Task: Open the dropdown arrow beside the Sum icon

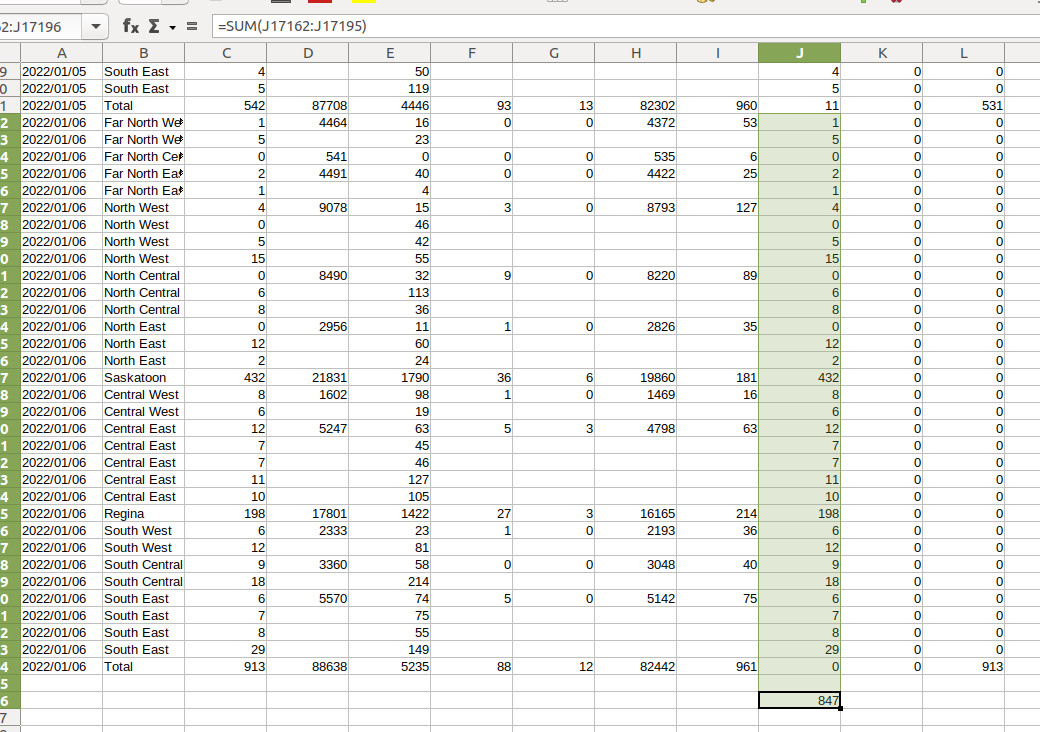Action: (x=172, y=26)
